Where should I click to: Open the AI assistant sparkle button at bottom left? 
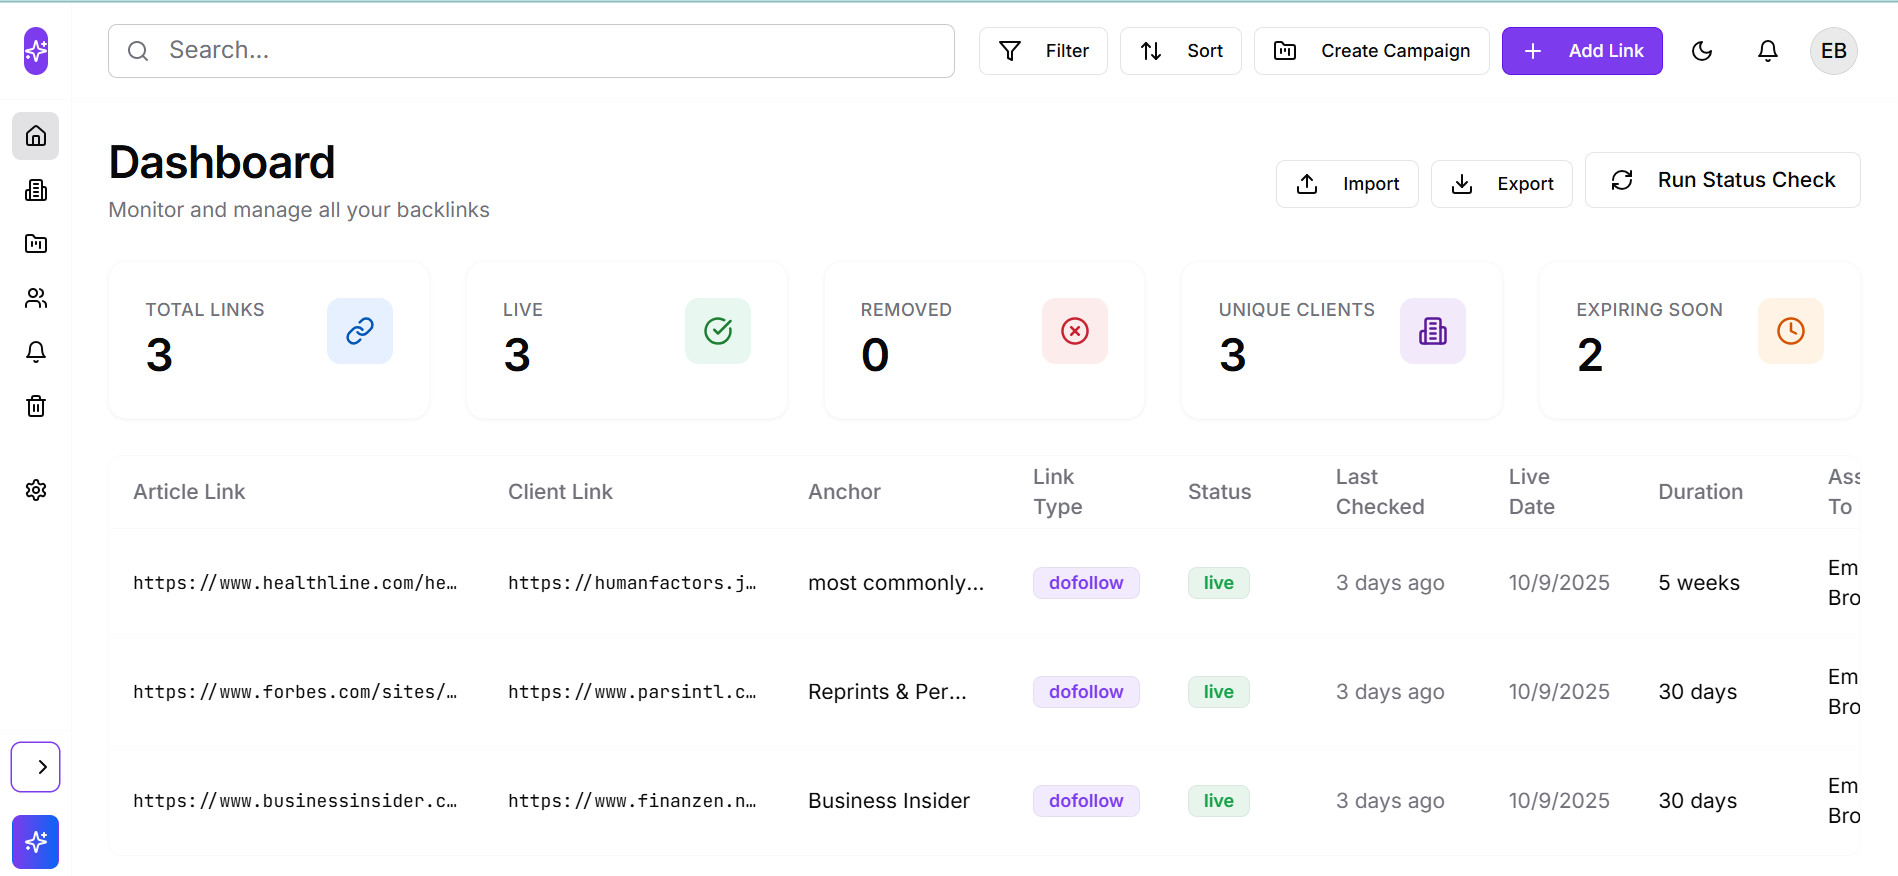(x=36, y=842)
